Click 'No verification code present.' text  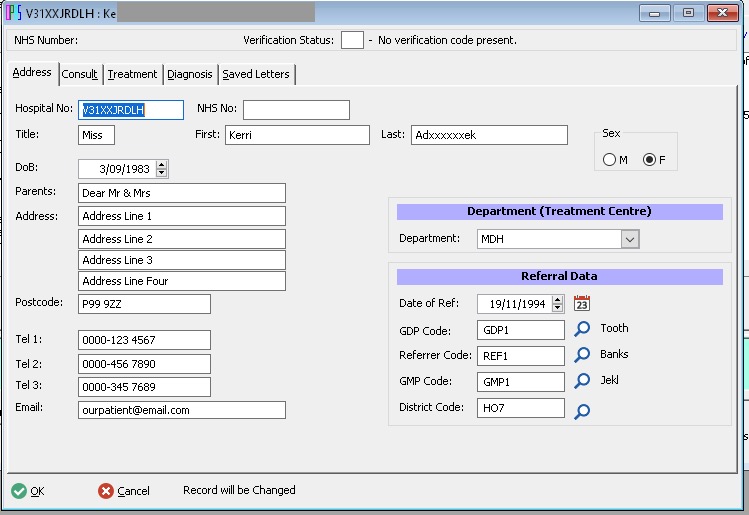tap(447, 40)
